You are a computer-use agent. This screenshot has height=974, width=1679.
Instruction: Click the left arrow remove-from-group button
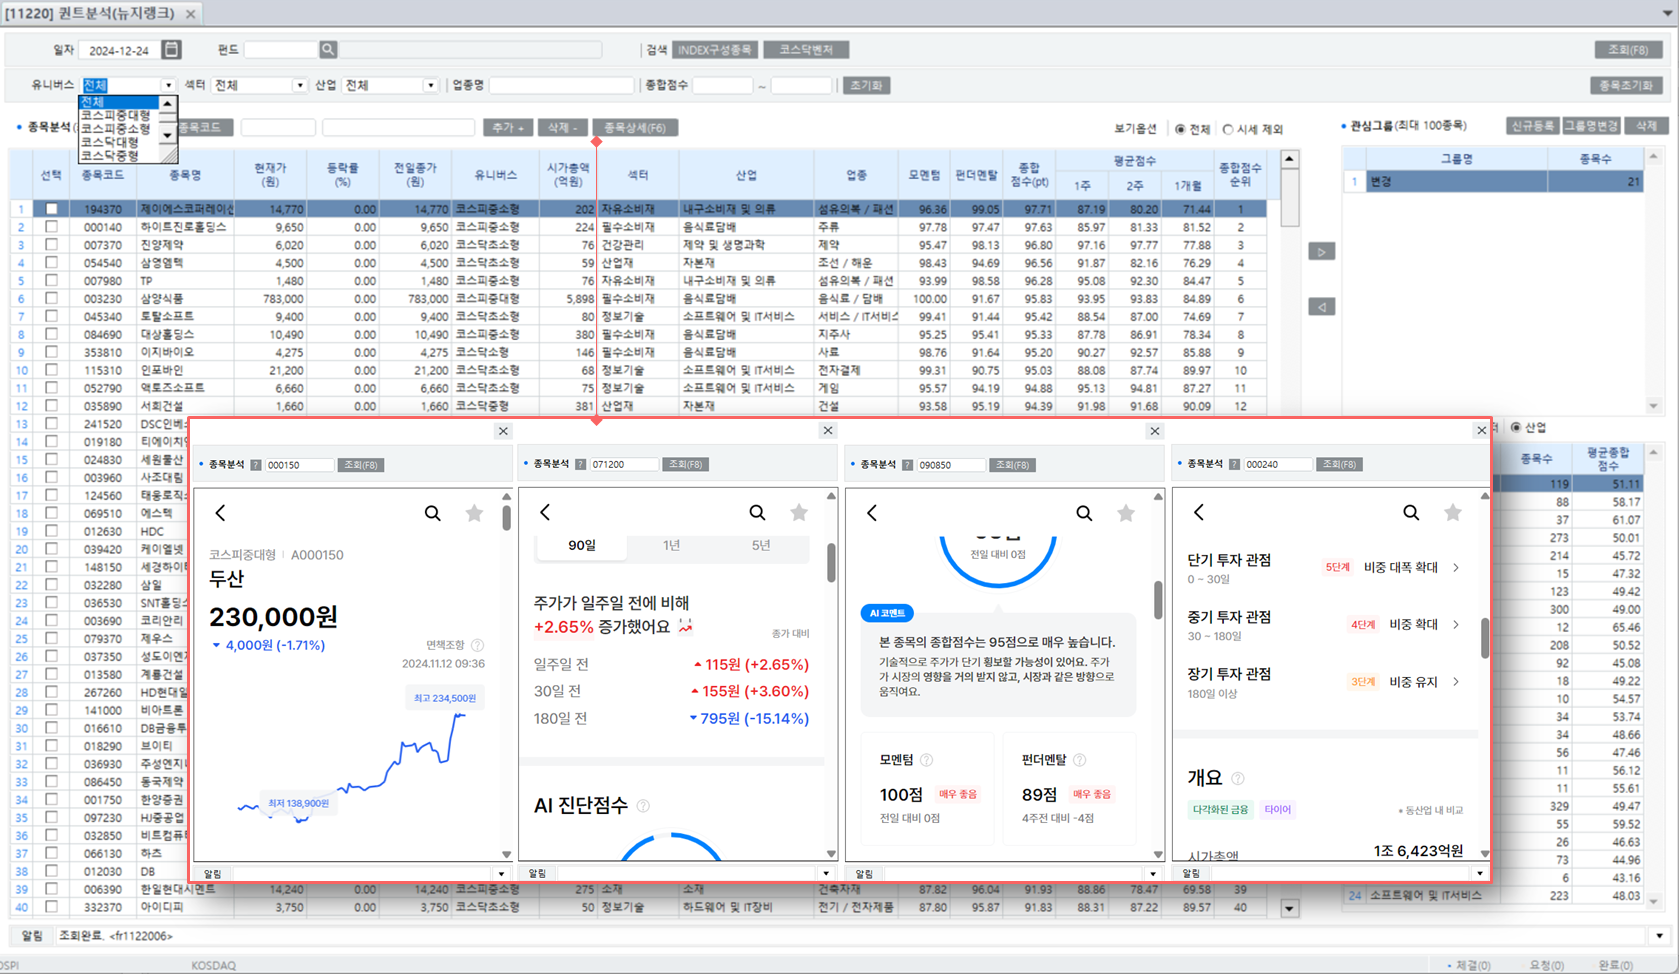click(x=1321, y=307)
